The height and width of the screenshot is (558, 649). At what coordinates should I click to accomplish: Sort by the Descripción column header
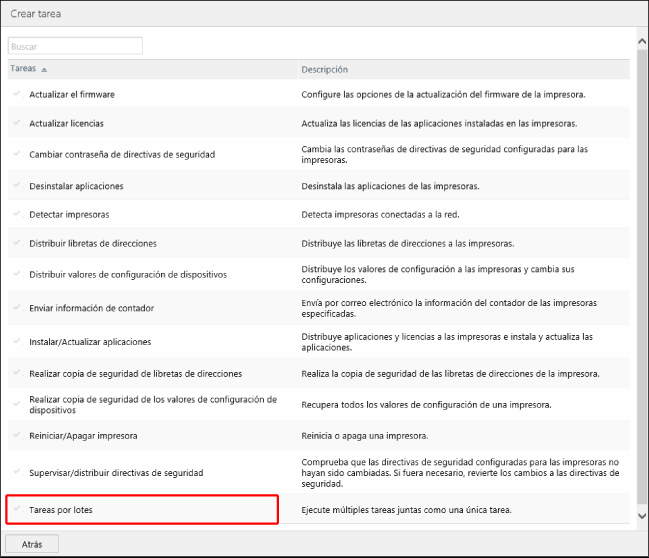click(325, 70)
